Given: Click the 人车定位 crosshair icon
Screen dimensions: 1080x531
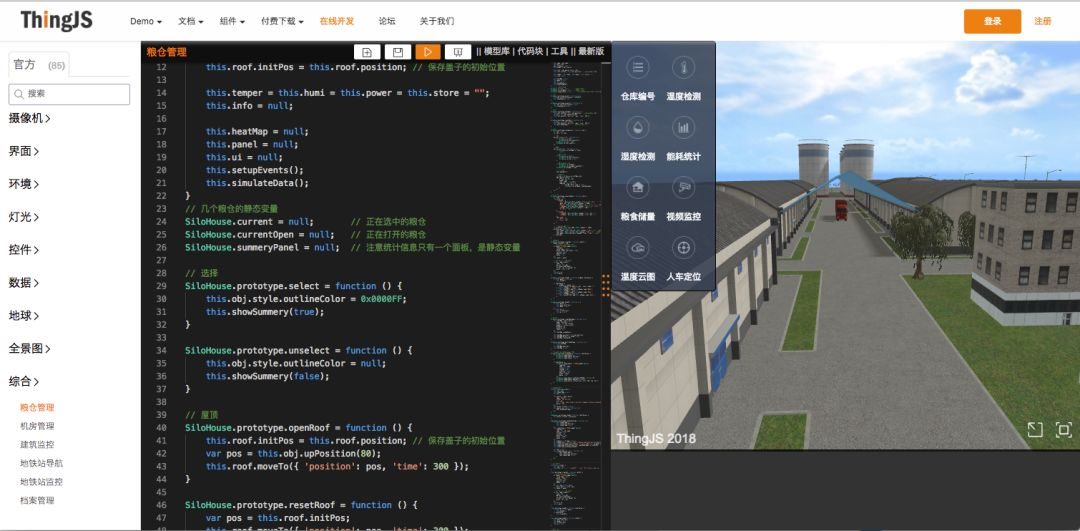Looking at the screenshot, I should 683,247.
